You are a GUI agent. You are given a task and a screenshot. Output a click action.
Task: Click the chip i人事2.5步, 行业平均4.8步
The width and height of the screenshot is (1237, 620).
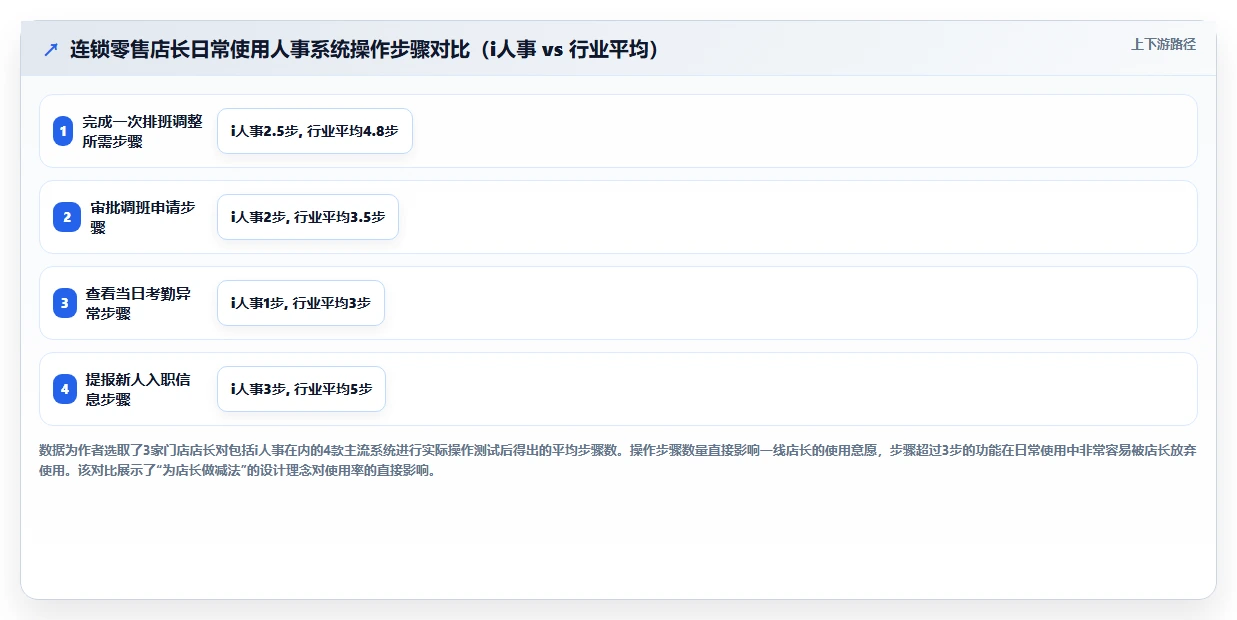coord(315,131)
